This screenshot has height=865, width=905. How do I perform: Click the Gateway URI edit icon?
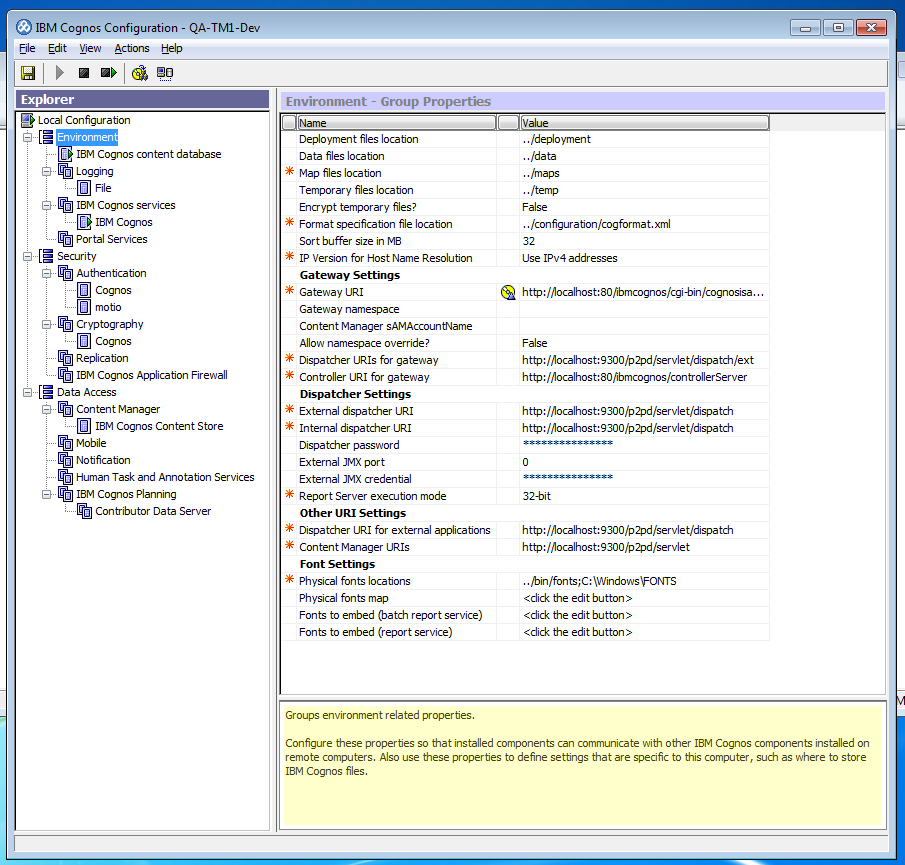508,293
